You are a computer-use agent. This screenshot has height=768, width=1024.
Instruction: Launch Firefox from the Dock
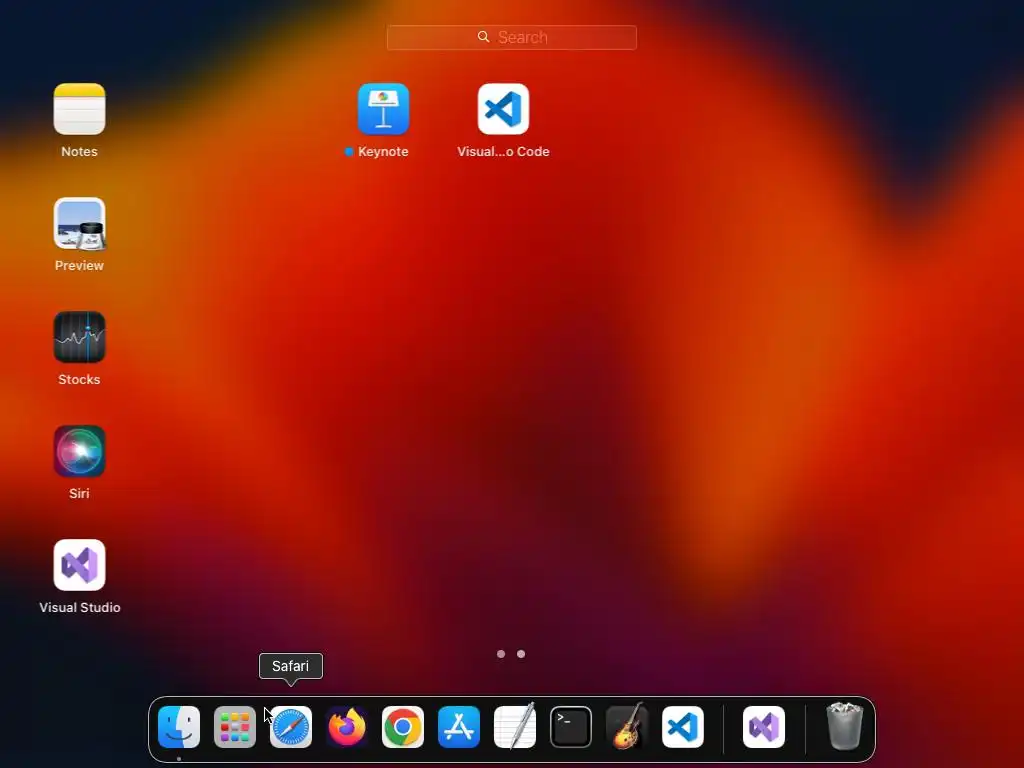[347, 727]
